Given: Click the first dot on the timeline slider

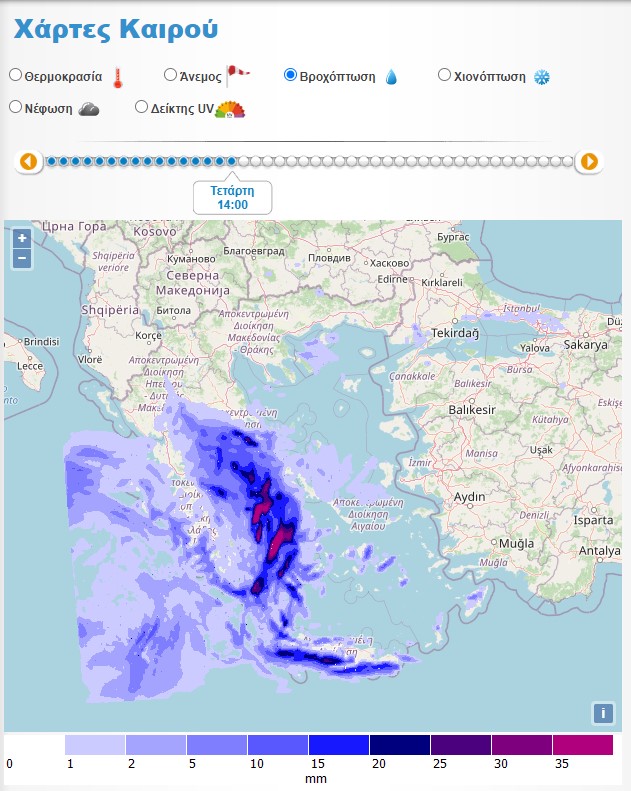Looking at the screenshot, I should click(51, 161).
